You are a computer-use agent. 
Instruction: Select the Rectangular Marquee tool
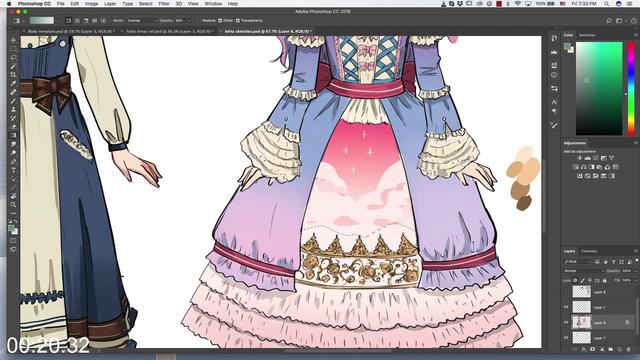tap(13, 49)
